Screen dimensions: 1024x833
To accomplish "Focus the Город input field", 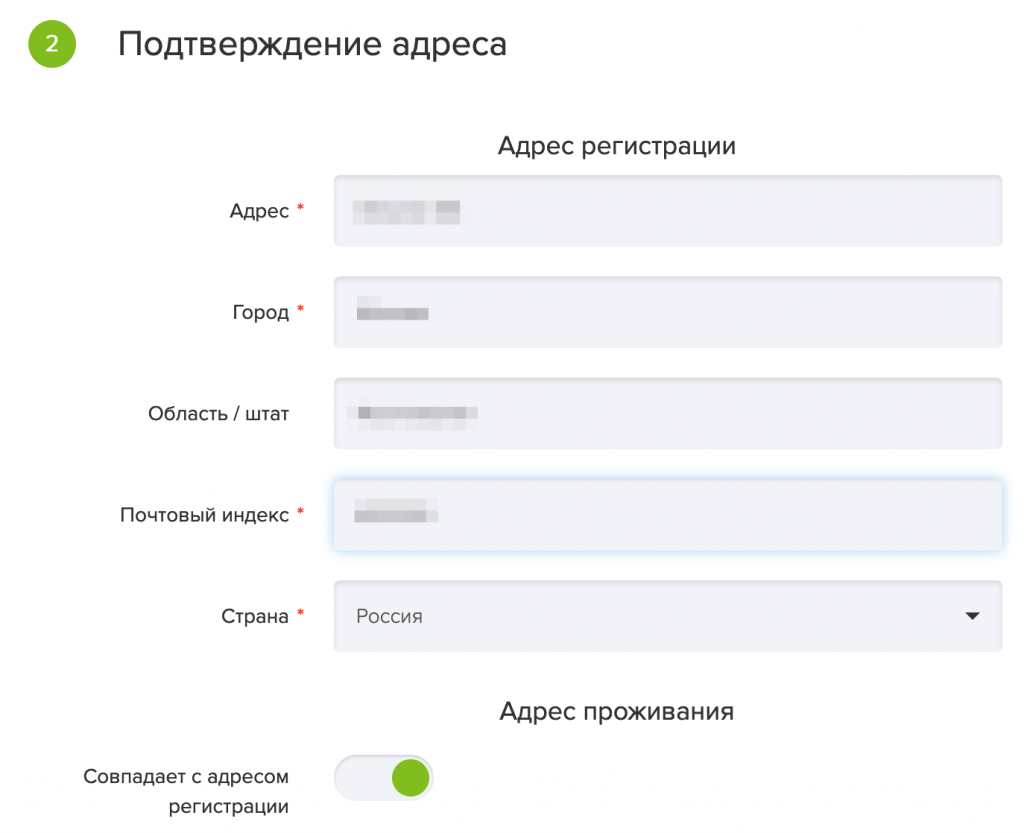I will [x=667, y=312].
